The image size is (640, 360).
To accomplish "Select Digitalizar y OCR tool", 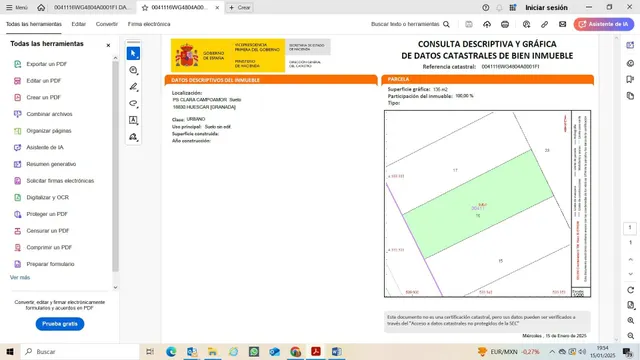I will point(41,197).
